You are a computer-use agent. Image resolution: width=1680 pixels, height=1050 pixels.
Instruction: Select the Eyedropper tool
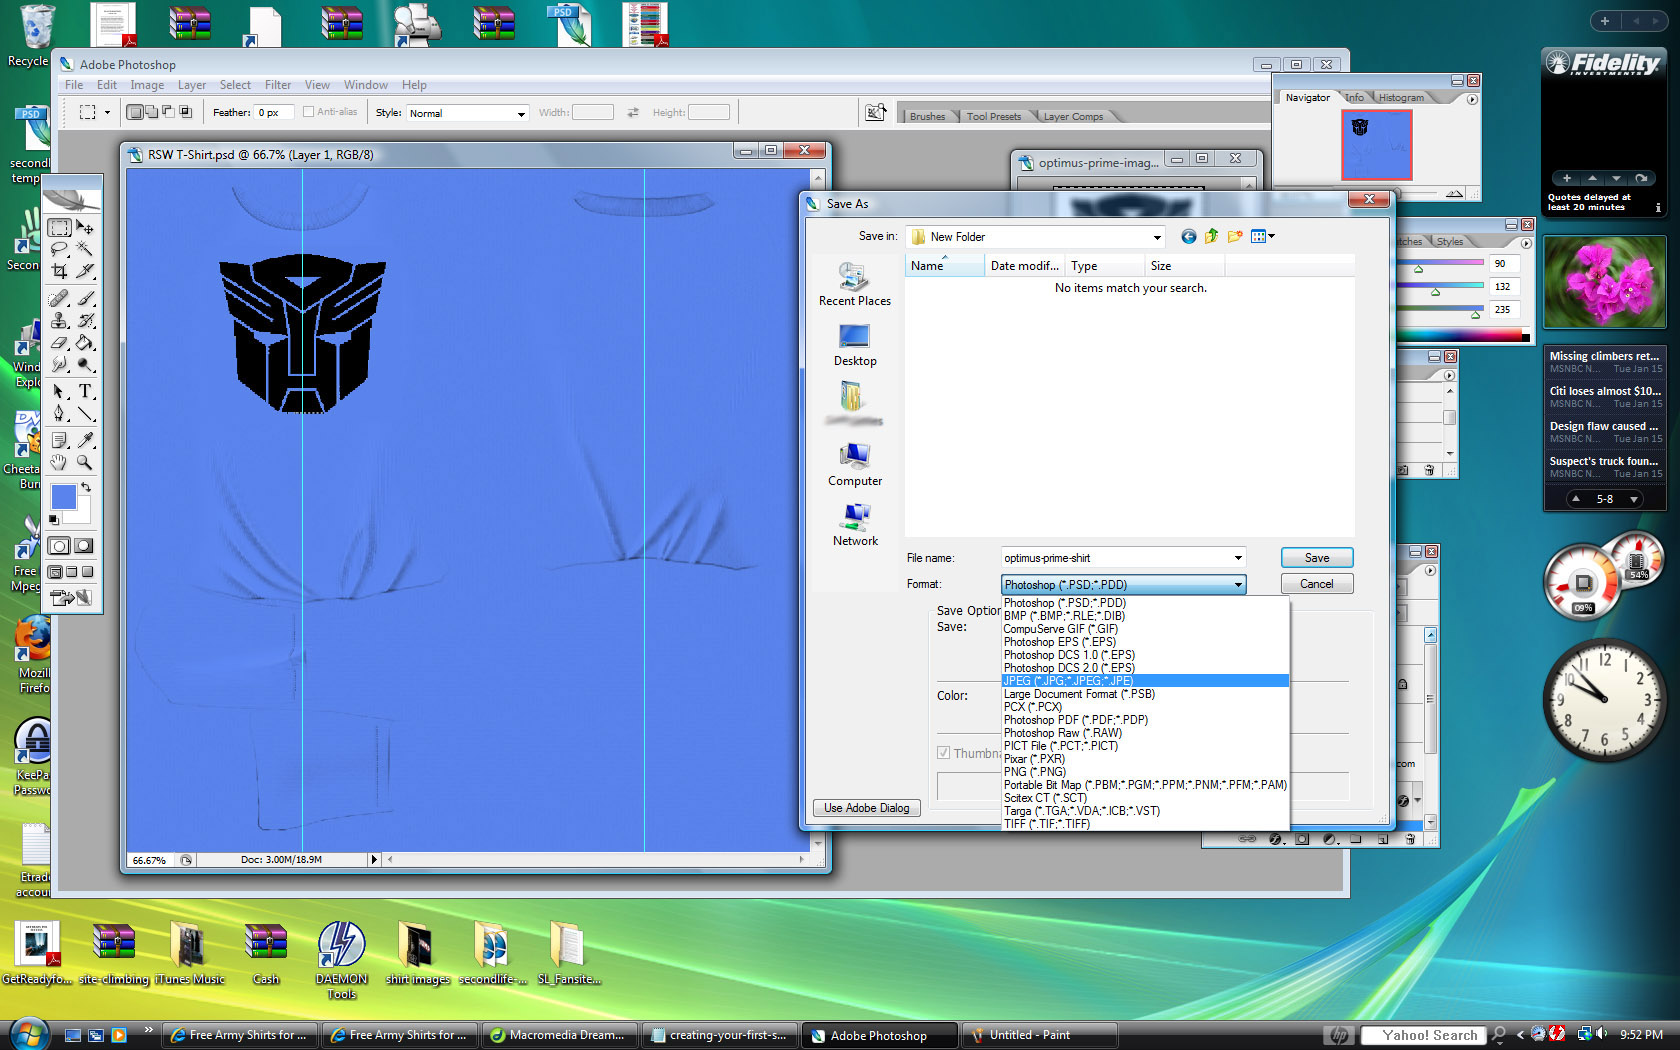tap(85, 440)
